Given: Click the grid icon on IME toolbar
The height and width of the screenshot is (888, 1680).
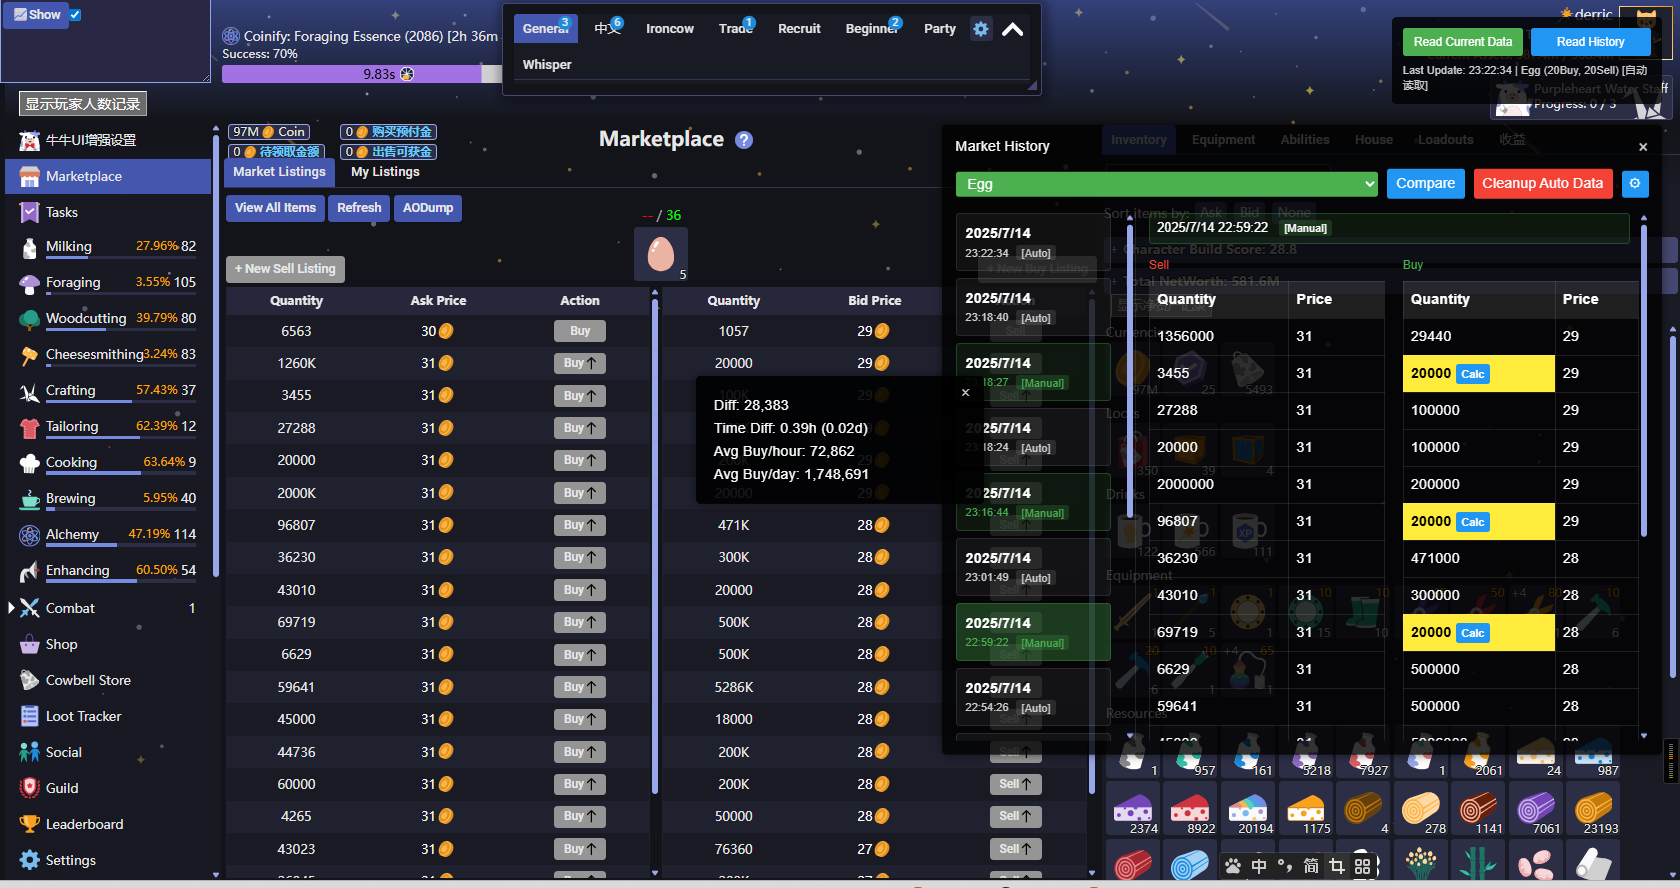Looking at the screenshot, I should coord(1363,866).
